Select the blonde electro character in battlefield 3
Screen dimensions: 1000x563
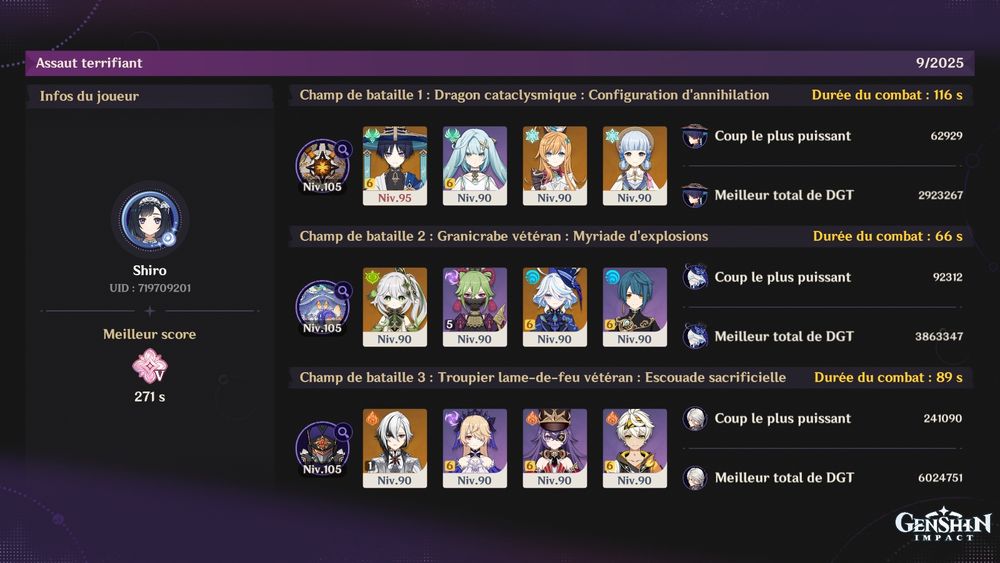coord(474,448)
